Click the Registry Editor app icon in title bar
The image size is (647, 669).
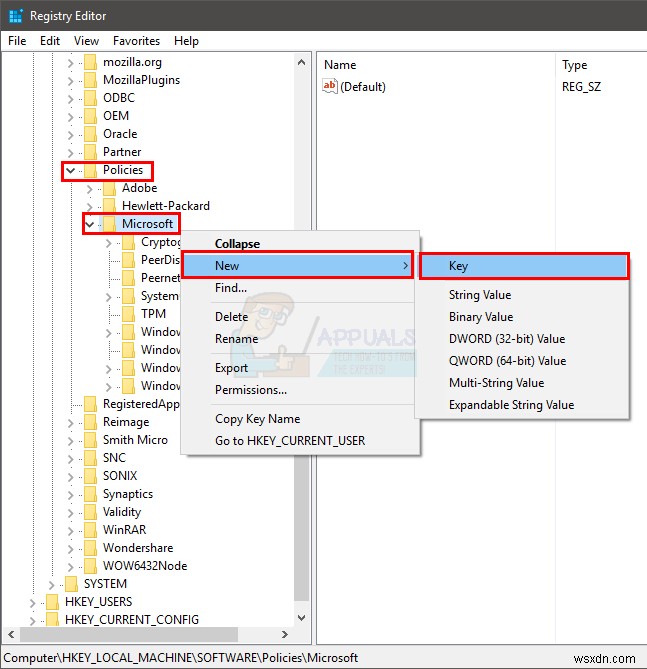click(x=15, y=16)
